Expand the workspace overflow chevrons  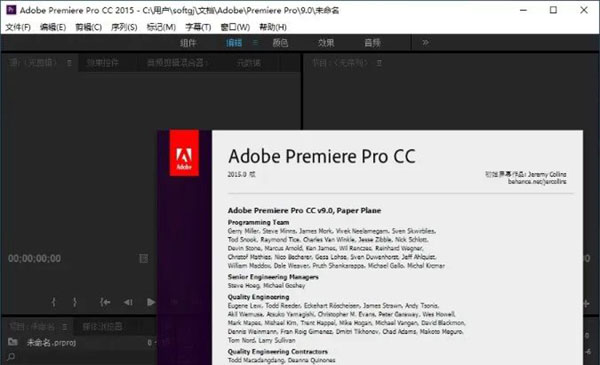click(x=426, y=42)
